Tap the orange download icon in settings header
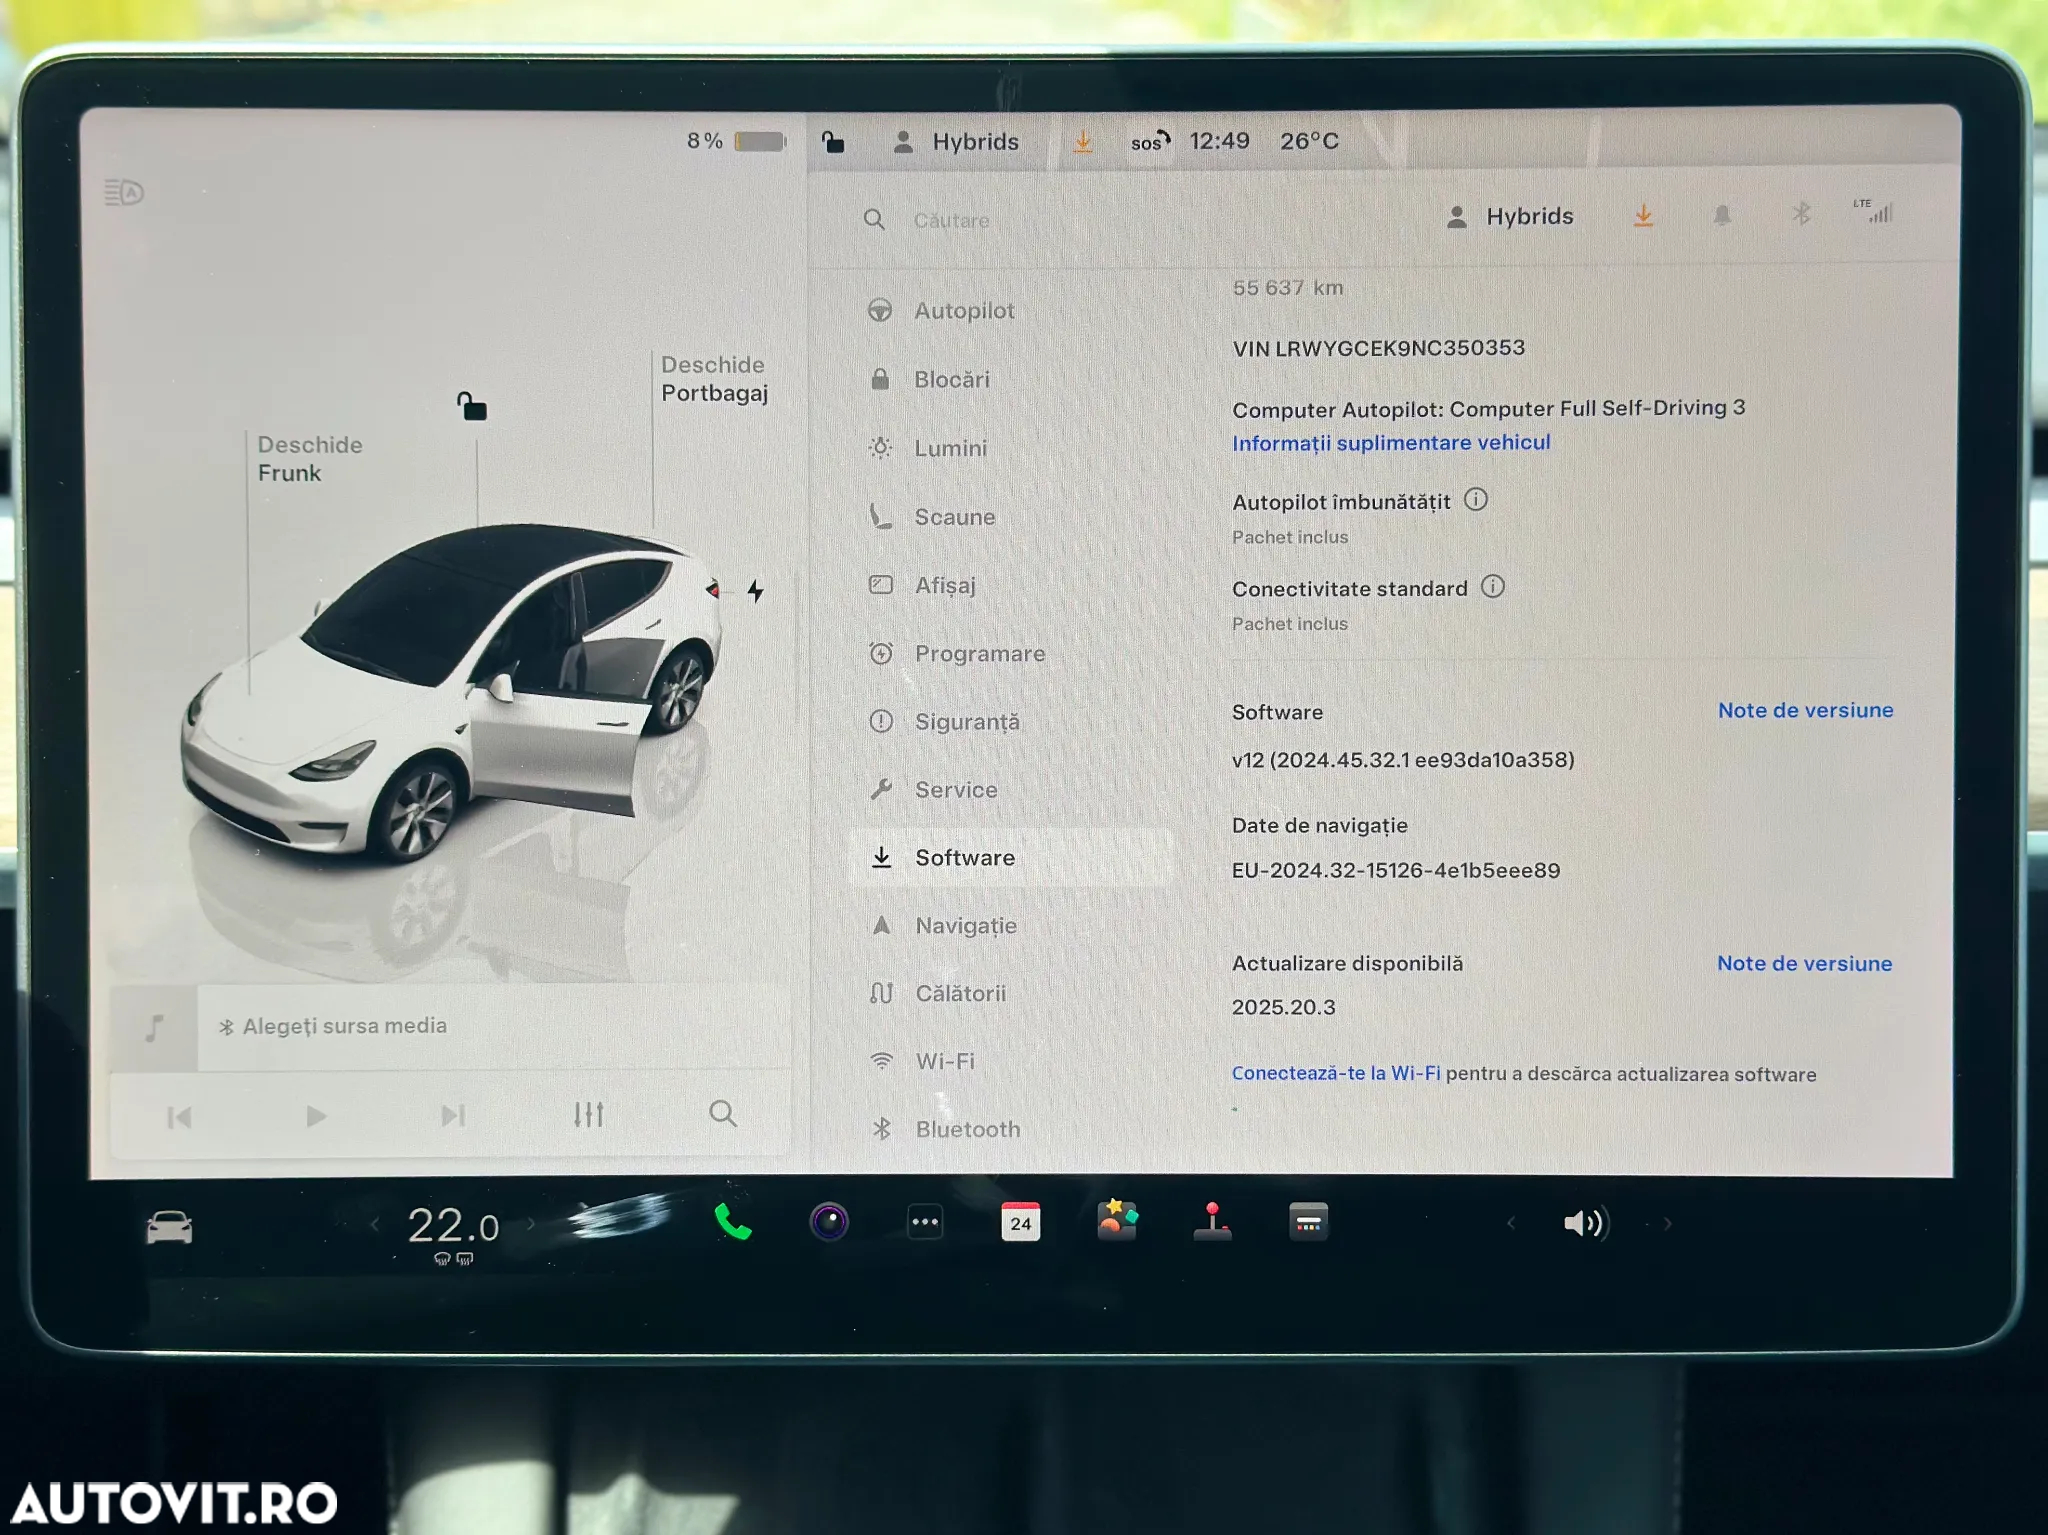 point(1643,216)
